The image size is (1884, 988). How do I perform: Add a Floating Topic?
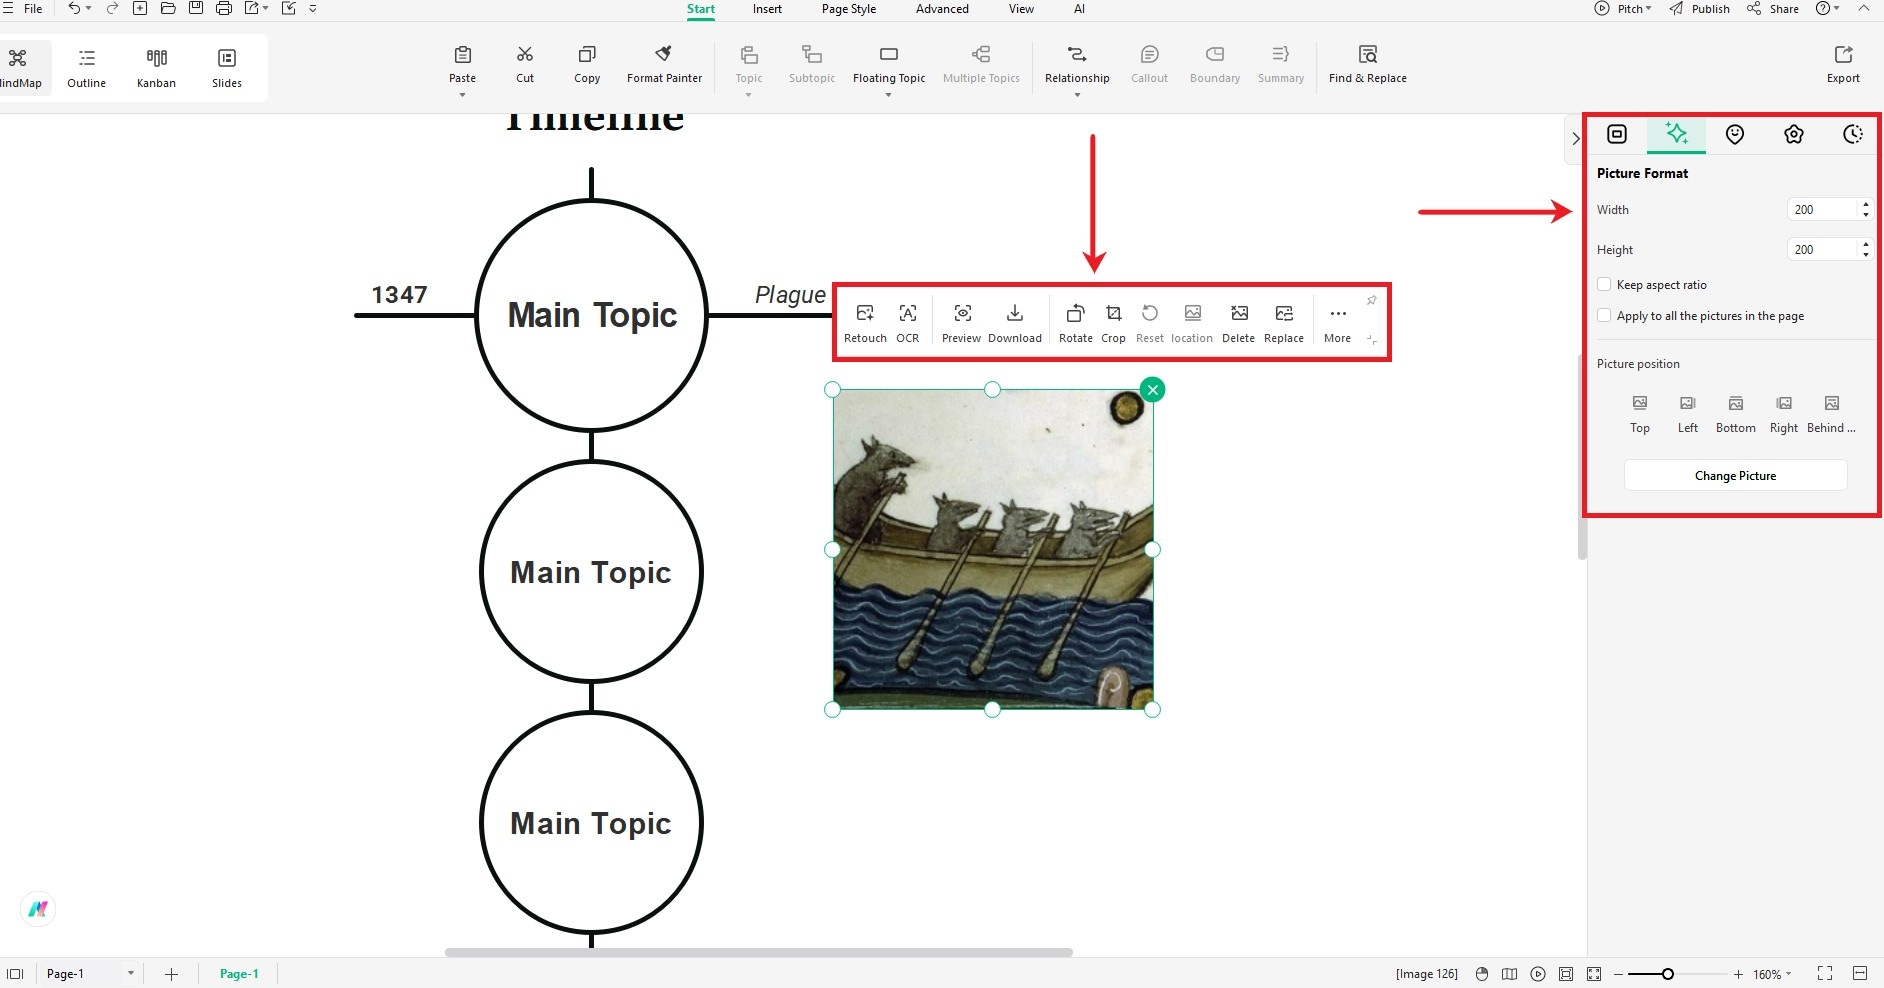click(889, 64)
